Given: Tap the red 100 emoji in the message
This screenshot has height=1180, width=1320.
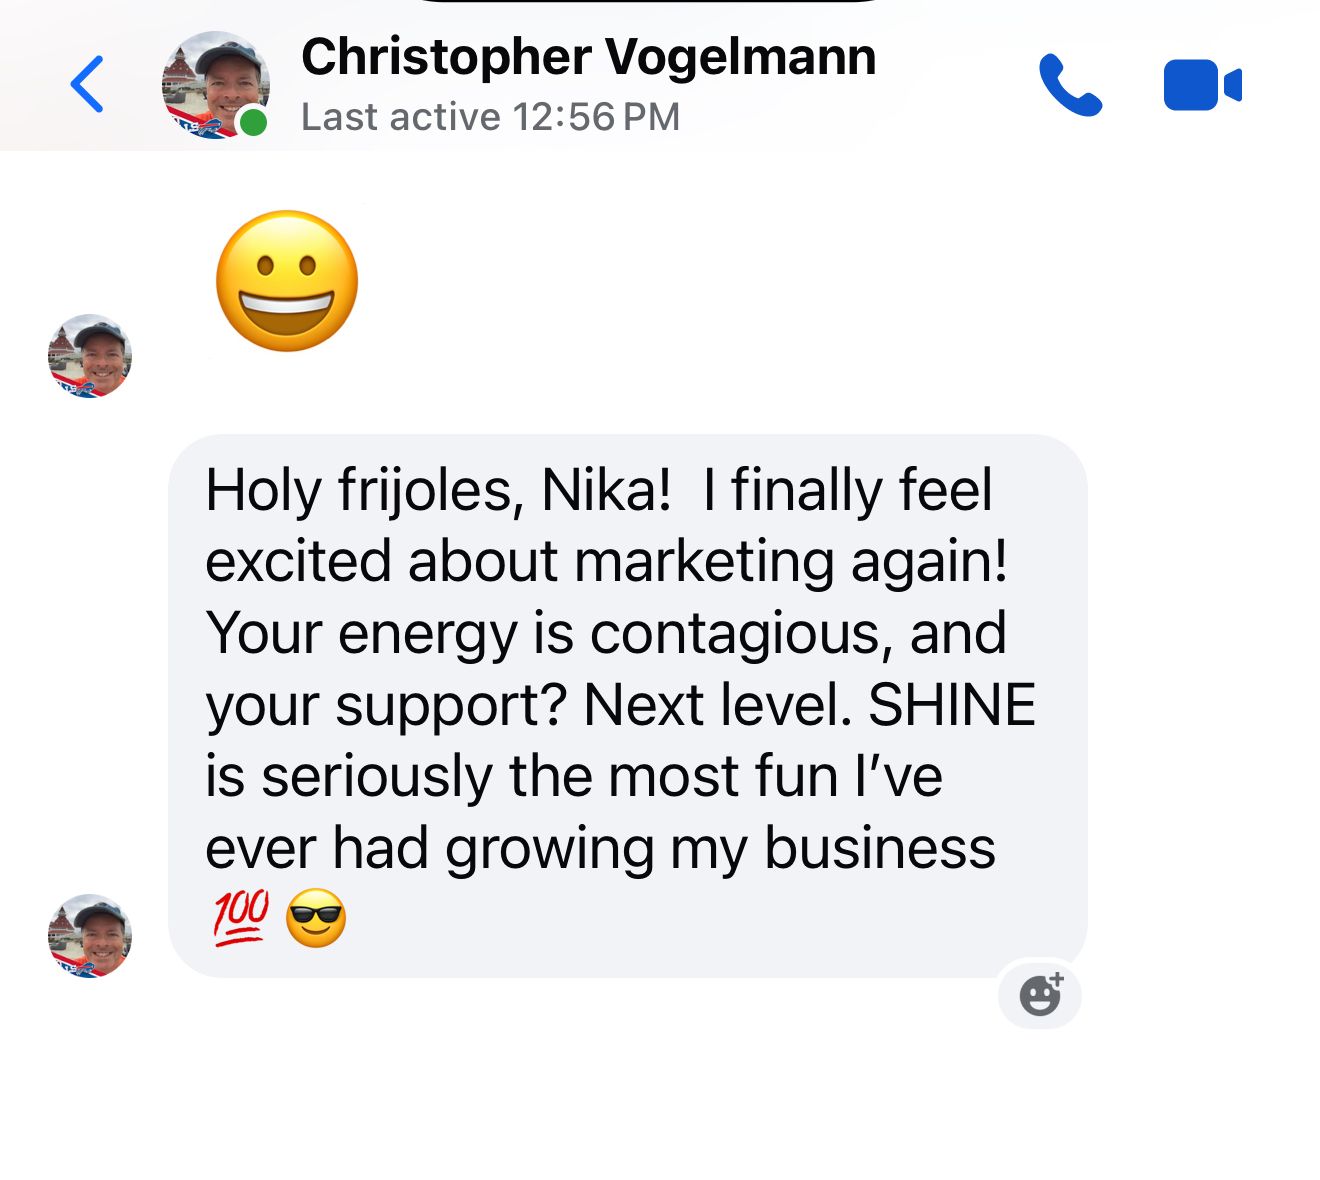Looking at the screenshot, I should tap(240, 918).
